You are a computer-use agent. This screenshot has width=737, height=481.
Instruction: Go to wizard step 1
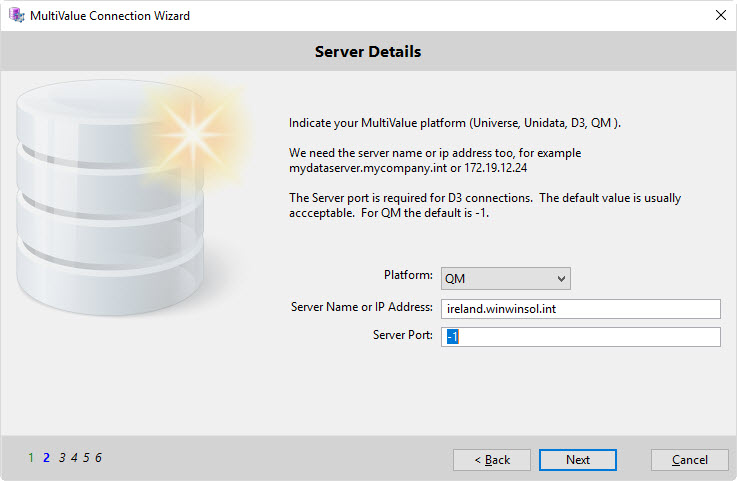point(31,457)
